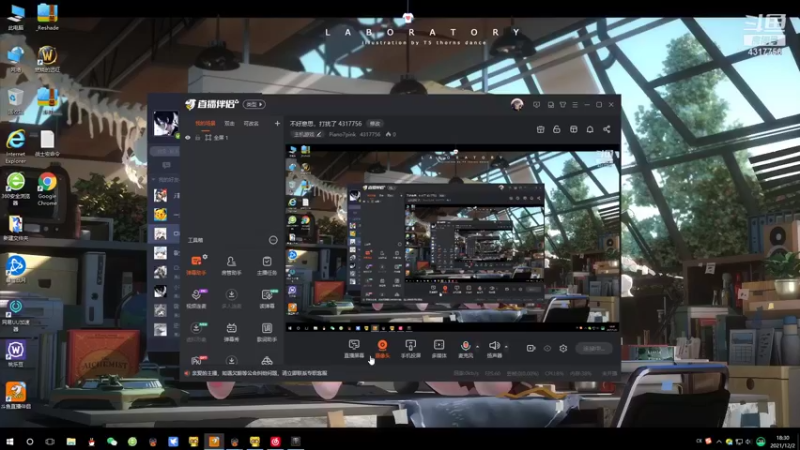Open the user avatar in the title bar
Image resolution: width=800 pixels, height=450 pixels.
click(x=517, y=105)
